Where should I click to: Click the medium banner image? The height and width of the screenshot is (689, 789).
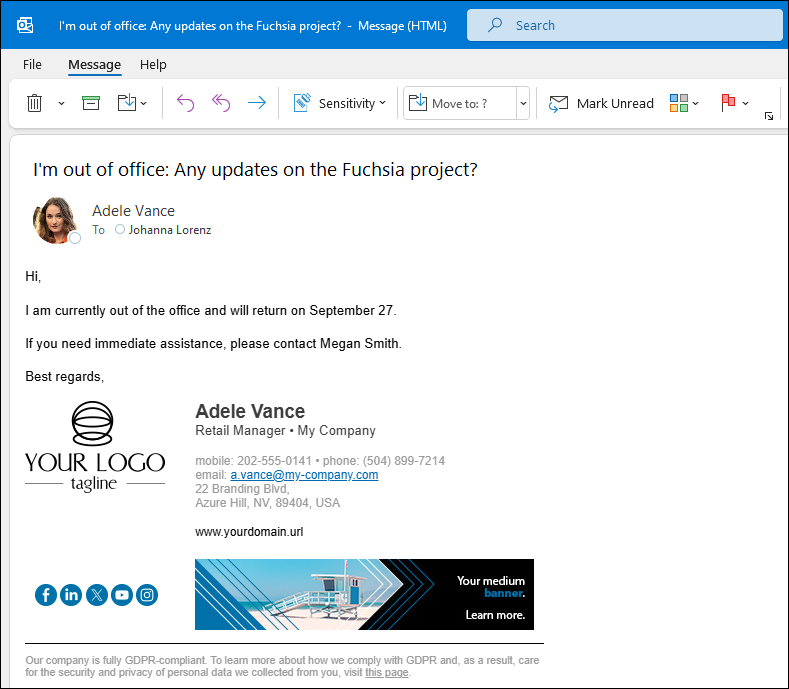[364, 594]
